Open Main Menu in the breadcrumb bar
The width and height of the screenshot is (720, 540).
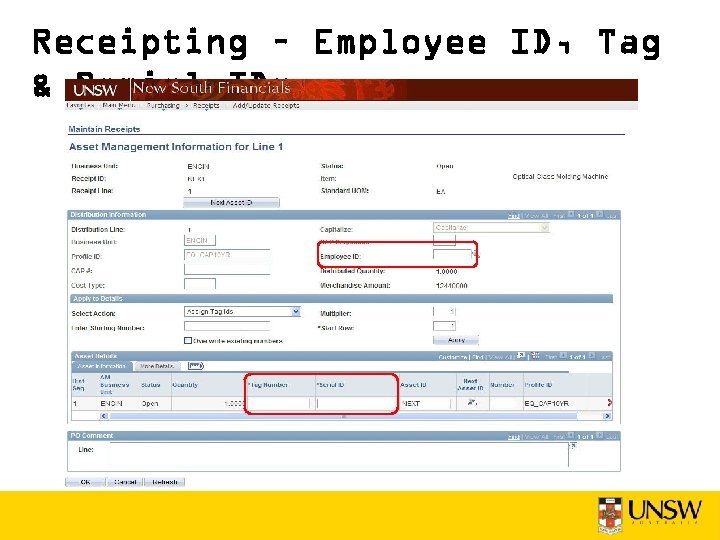(118, 105)
